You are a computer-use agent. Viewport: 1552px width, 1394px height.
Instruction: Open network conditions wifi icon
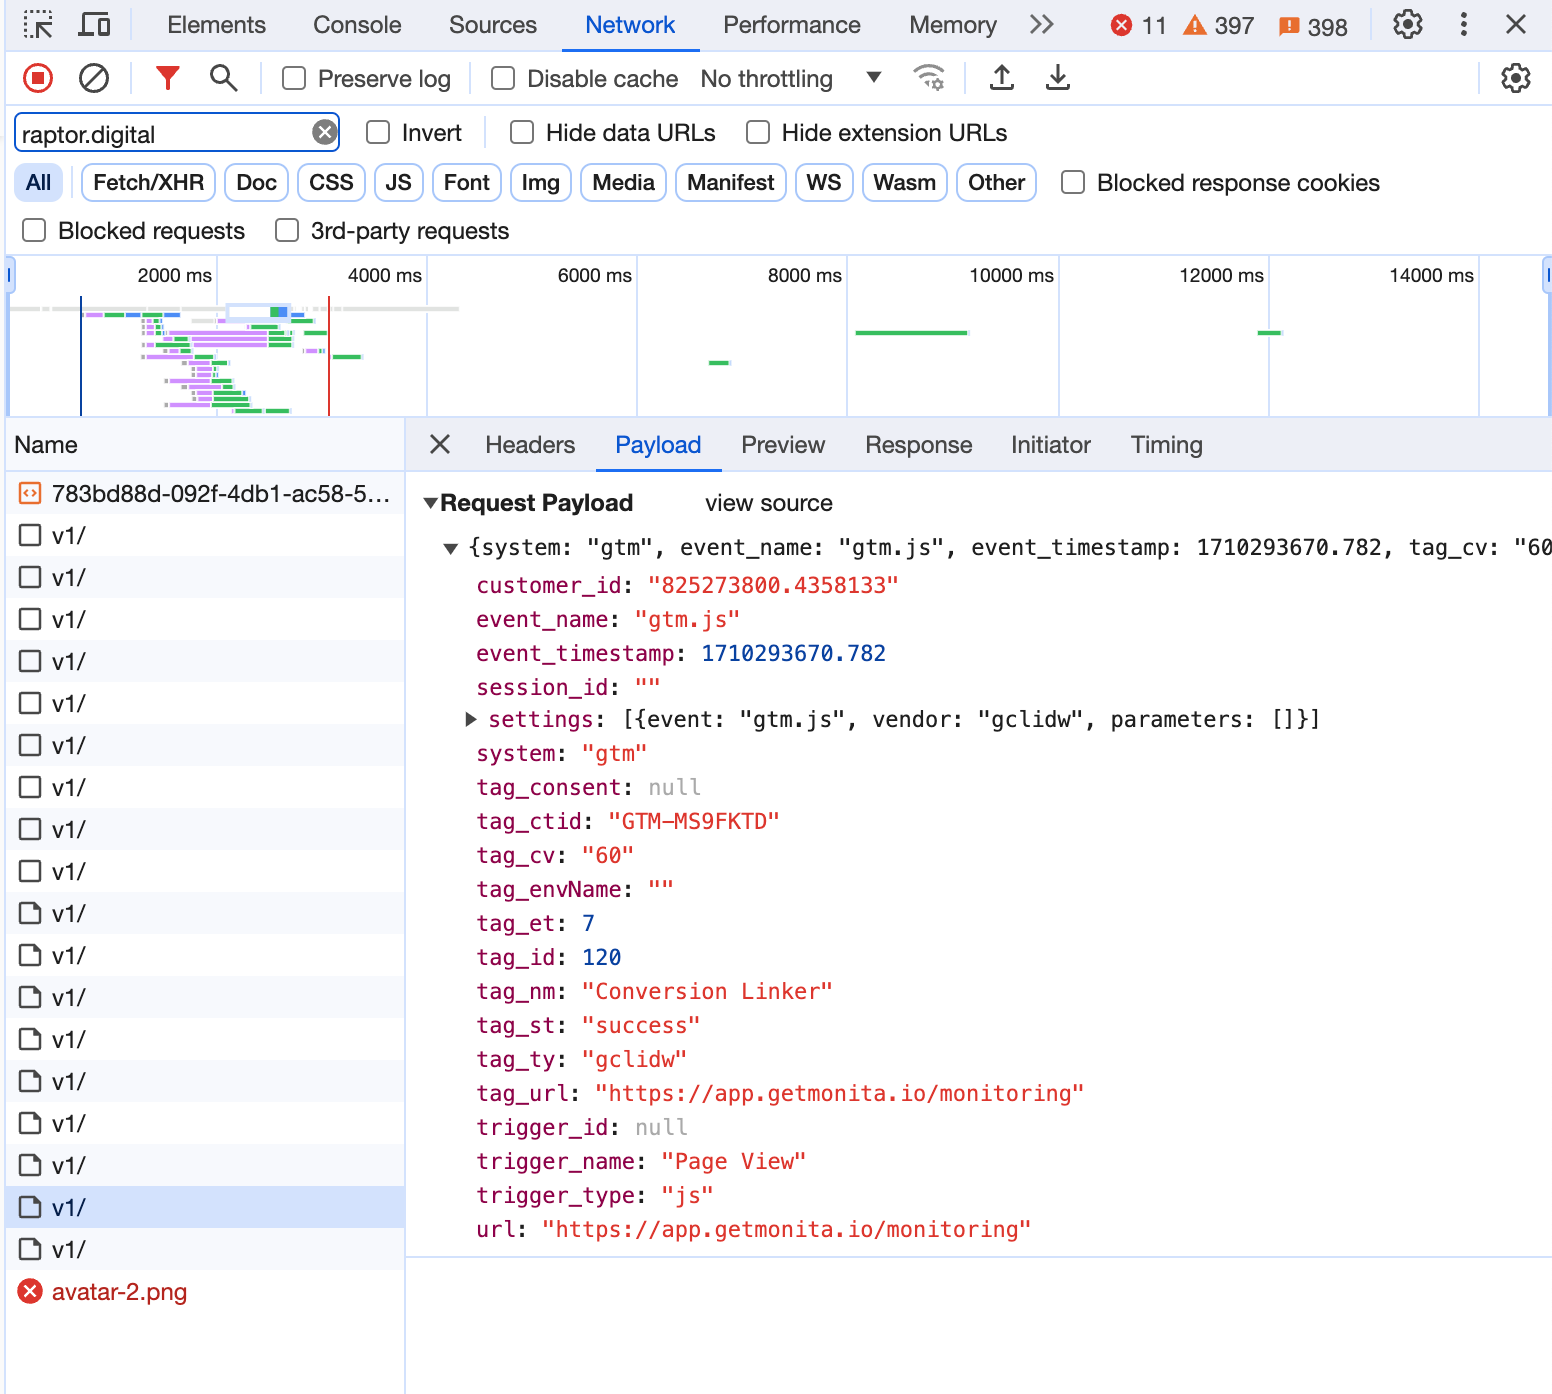coord(929,78)
